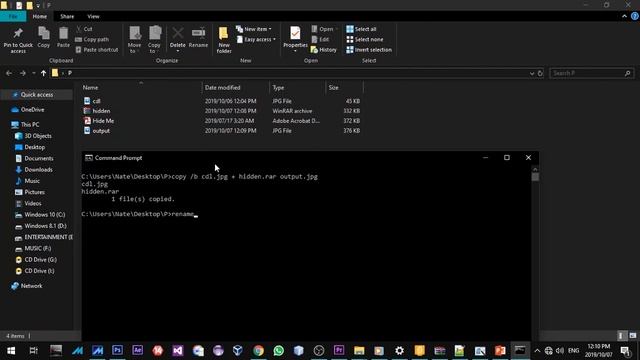
Task: Click the Delete ribbon icon
Action: (178, 40)
